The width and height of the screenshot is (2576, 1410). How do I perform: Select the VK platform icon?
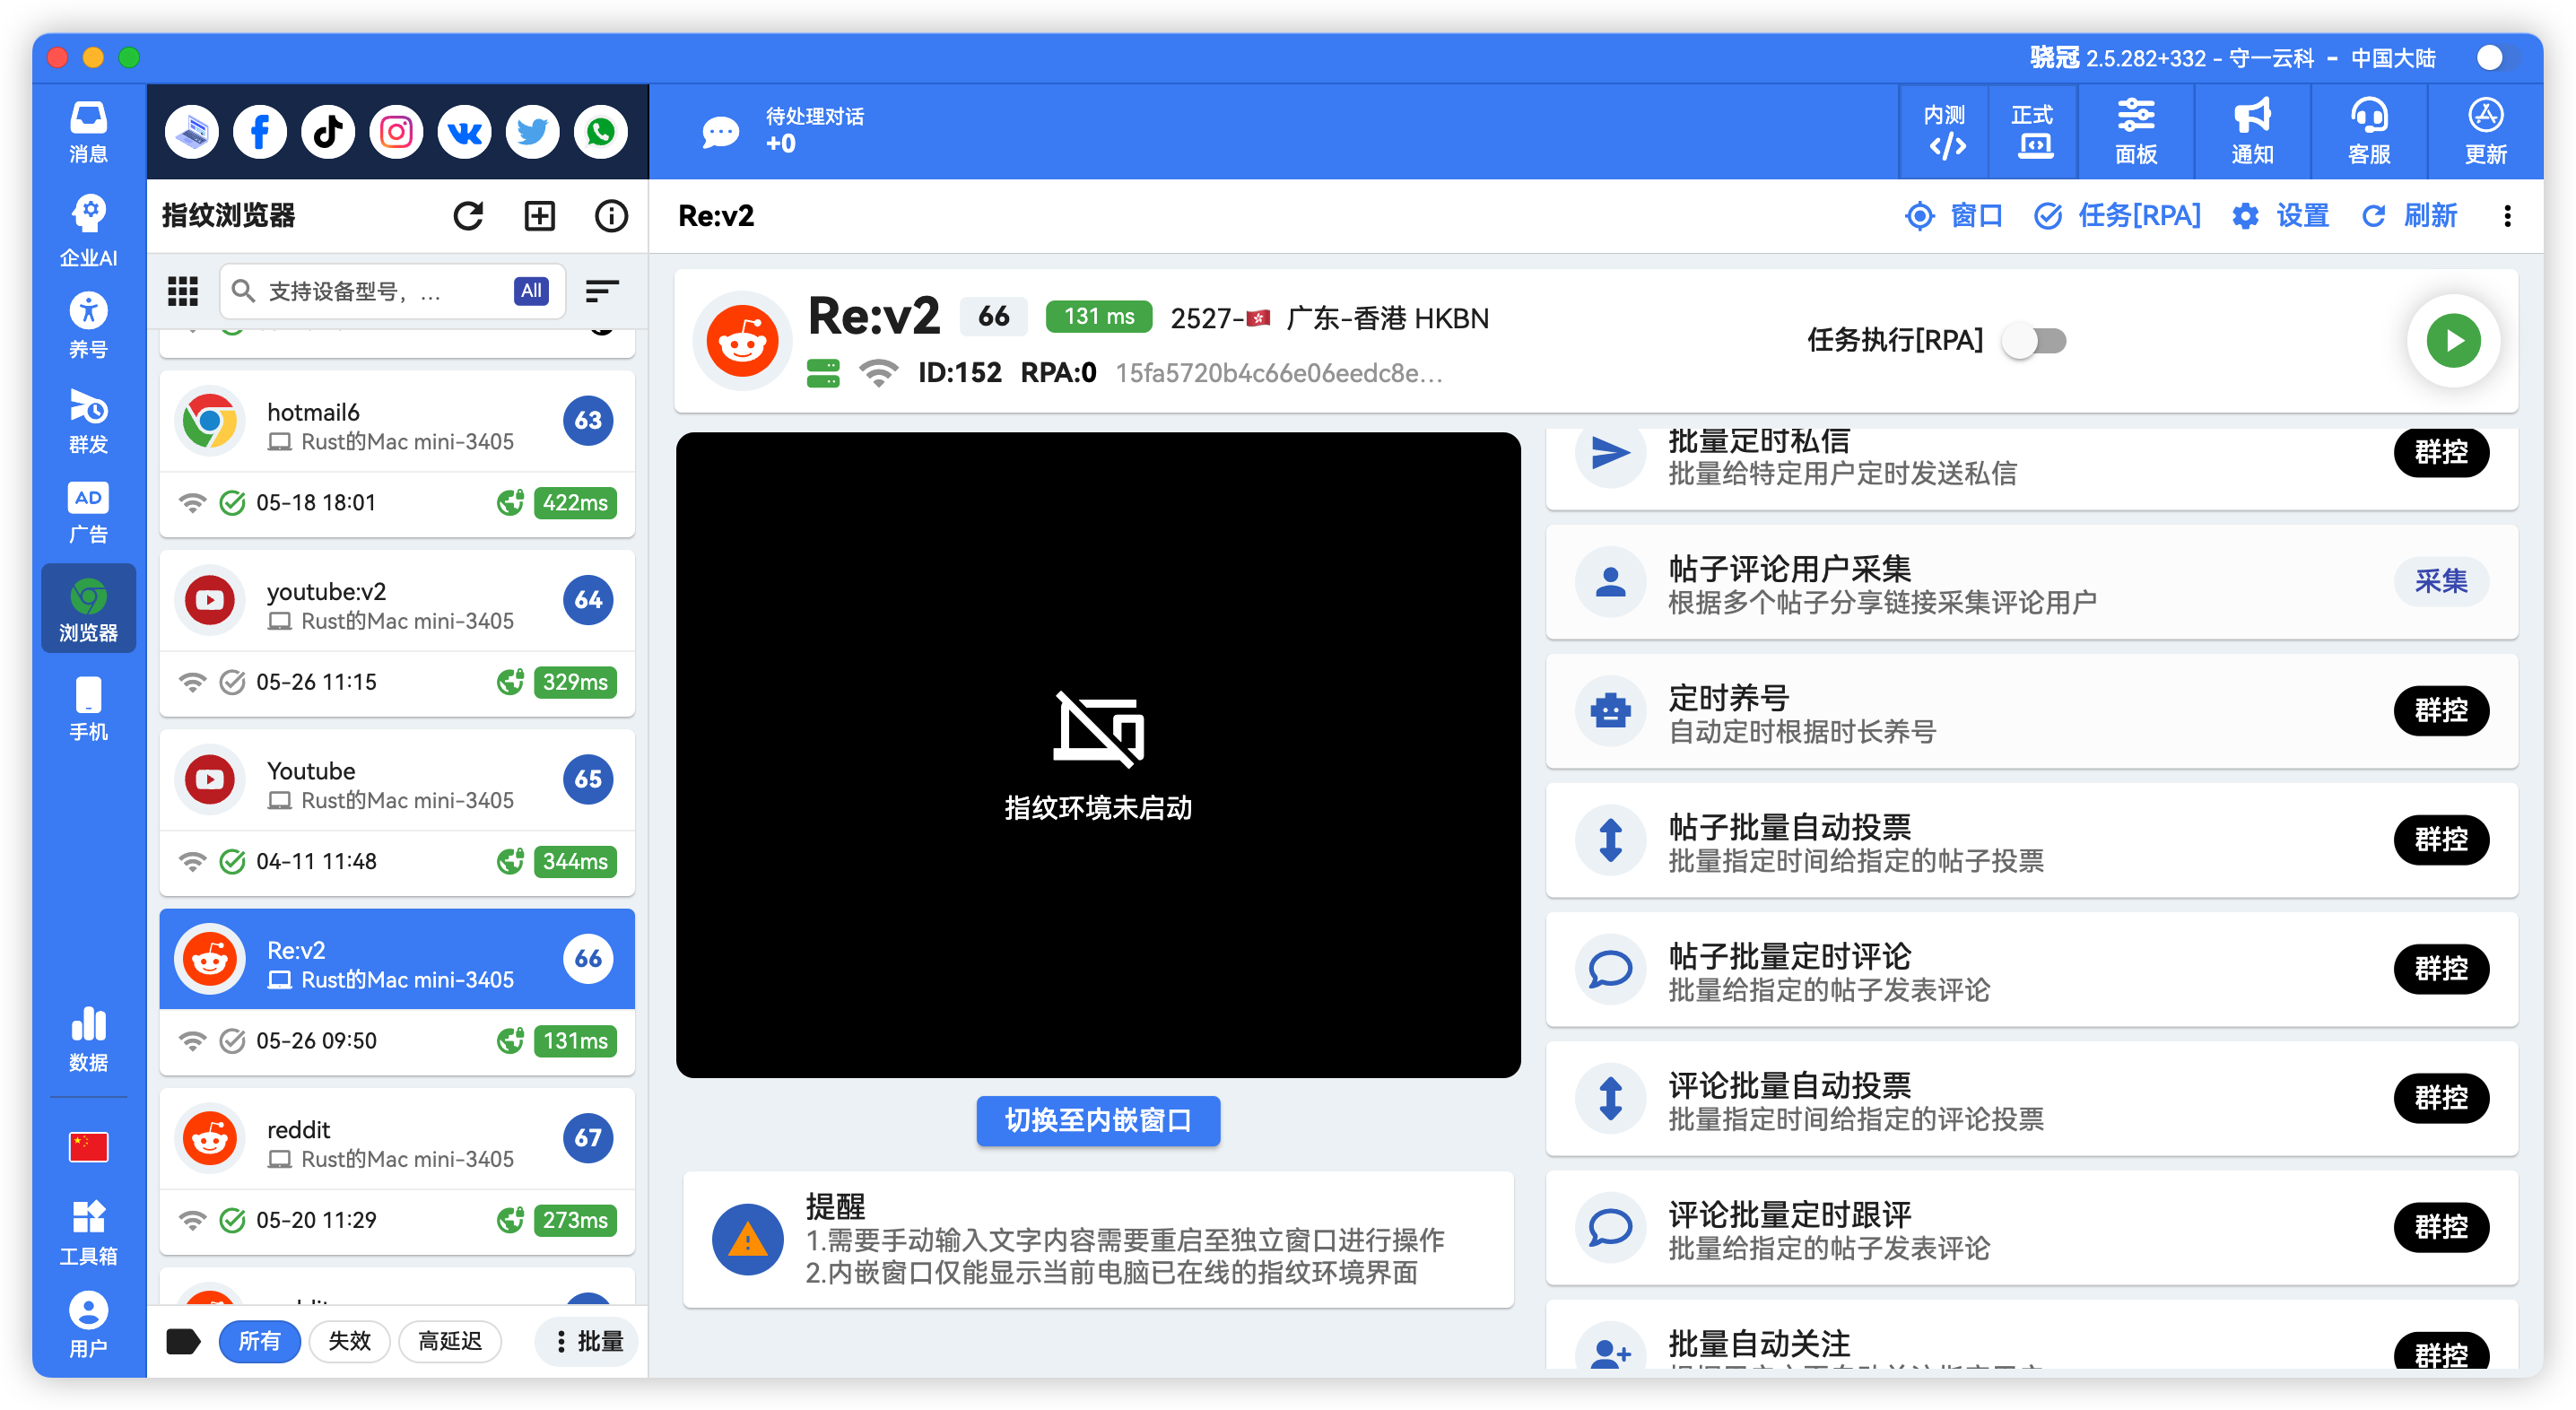(x=464, y=132)
